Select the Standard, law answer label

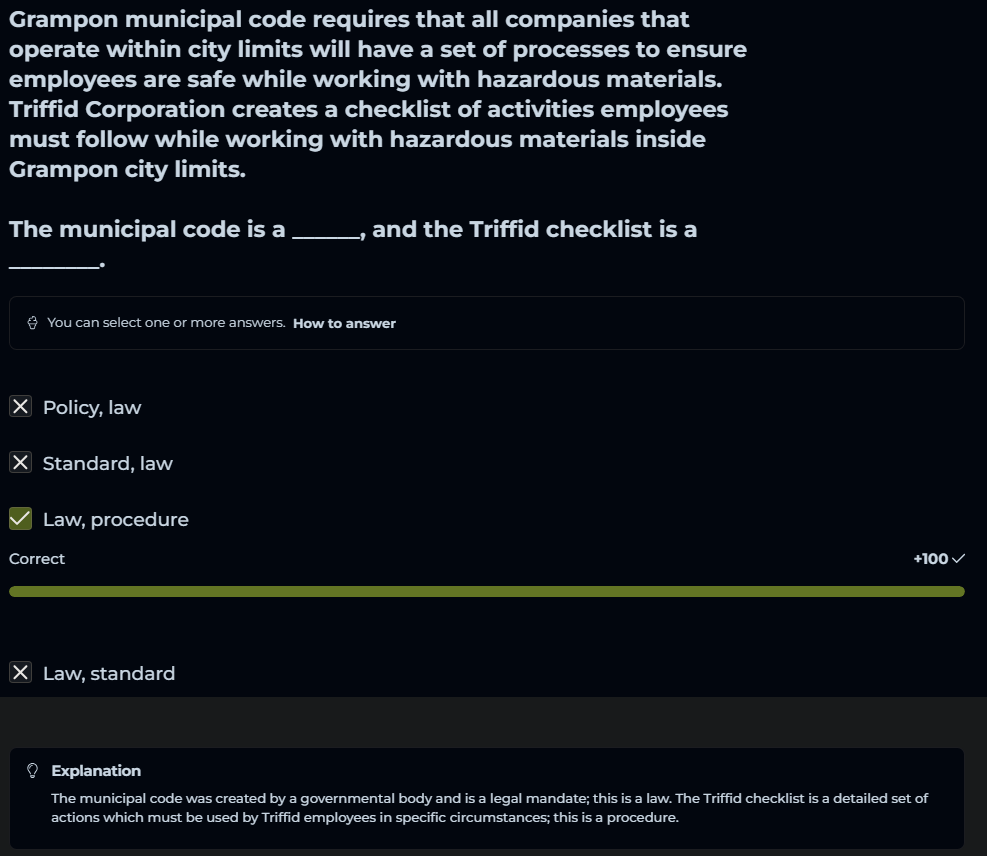107,463
